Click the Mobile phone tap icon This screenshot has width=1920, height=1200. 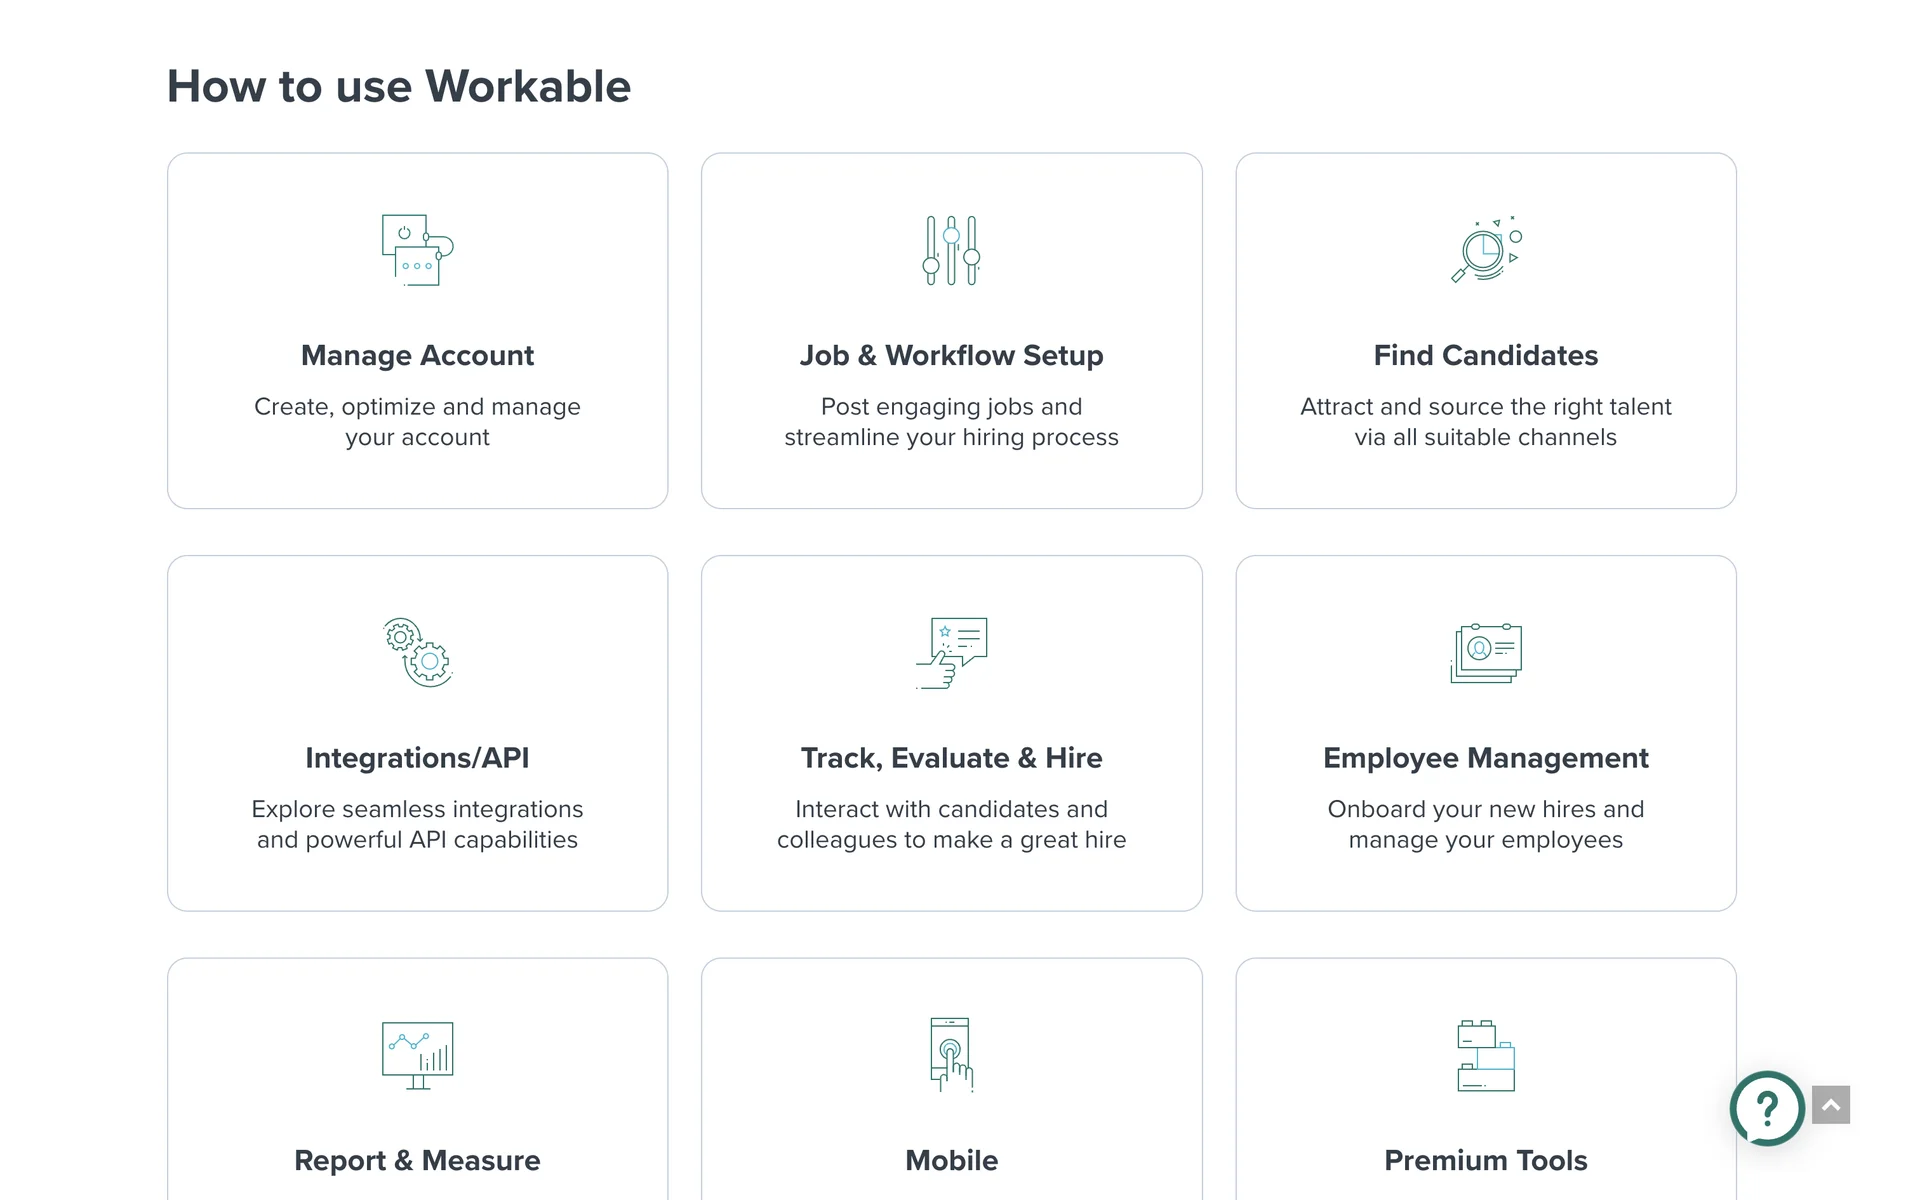pos(951,1055)
